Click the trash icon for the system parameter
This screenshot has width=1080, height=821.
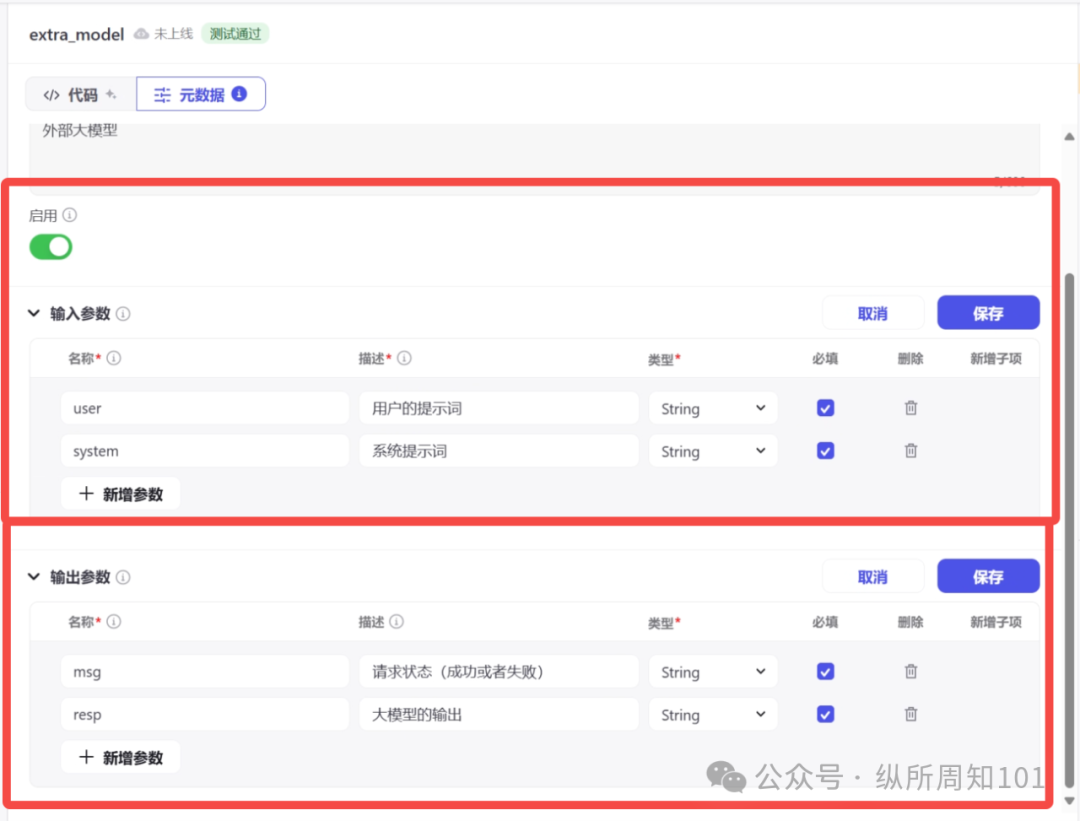click(910, 450)
